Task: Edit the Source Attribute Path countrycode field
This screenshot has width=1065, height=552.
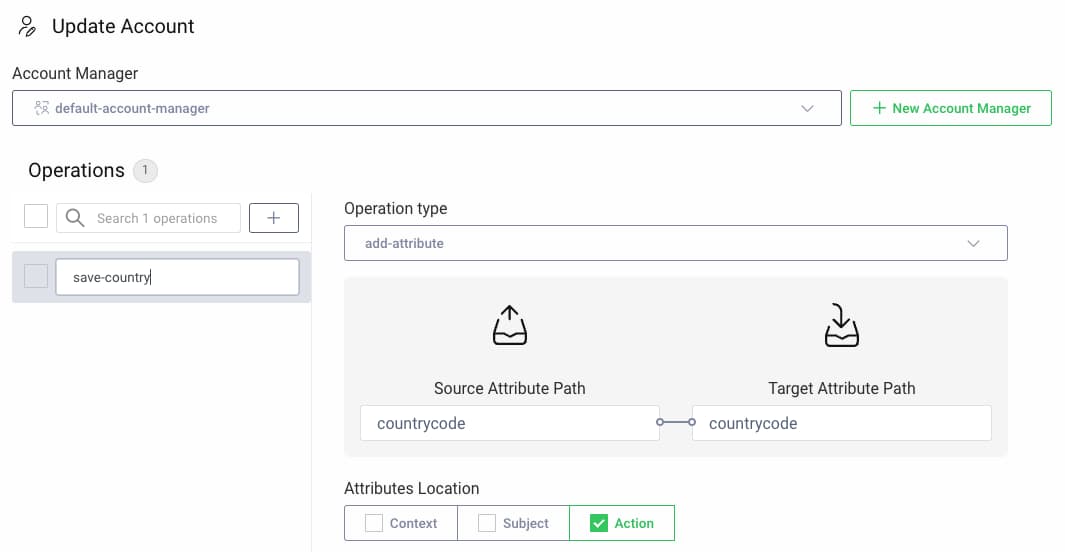Action: coord(509,423)
